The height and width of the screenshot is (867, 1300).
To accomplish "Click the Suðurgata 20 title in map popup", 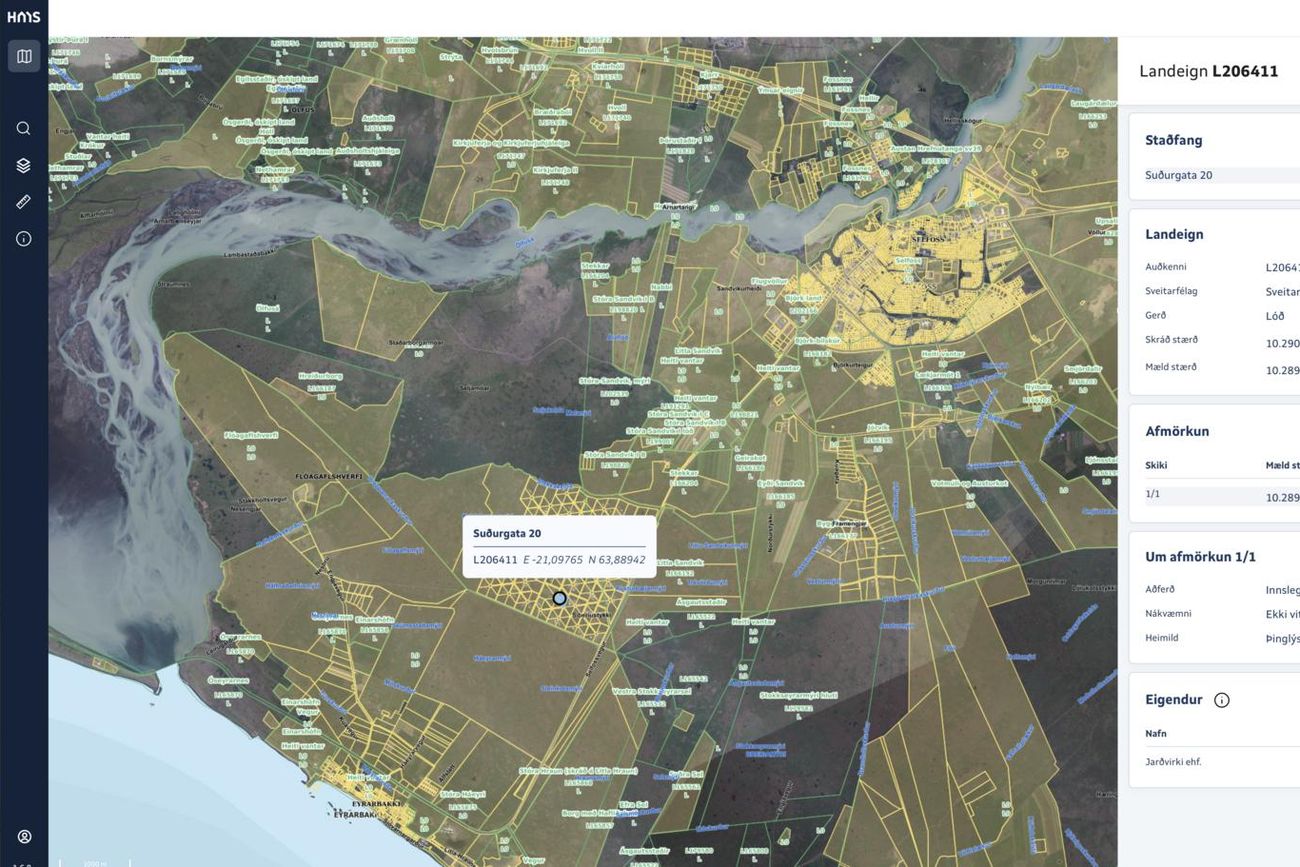I will coord(507,533).
